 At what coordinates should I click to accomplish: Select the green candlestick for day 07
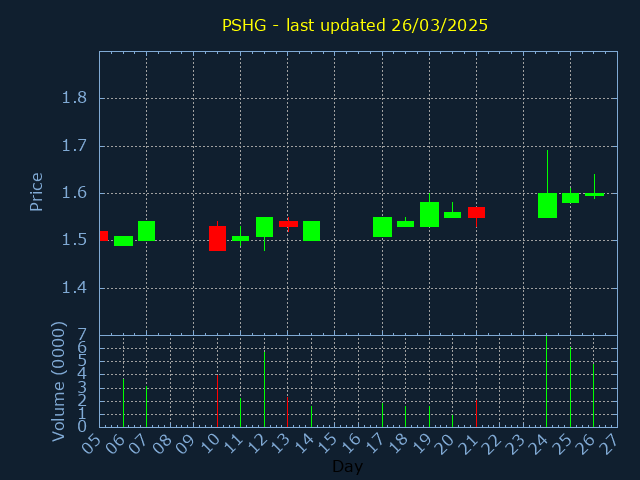(147, 231)
